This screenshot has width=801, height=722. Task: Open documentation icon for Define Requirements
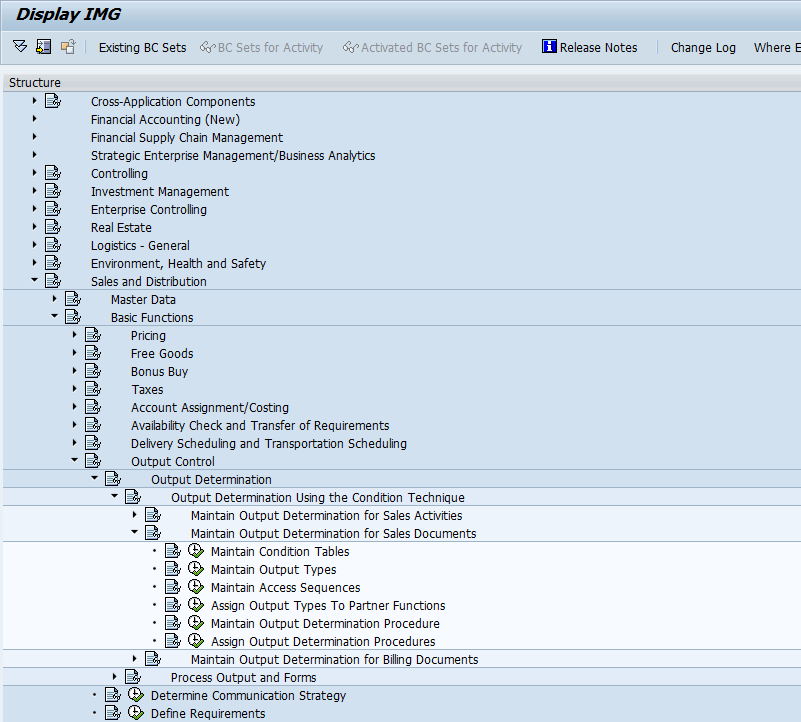(x=112, y=713)
